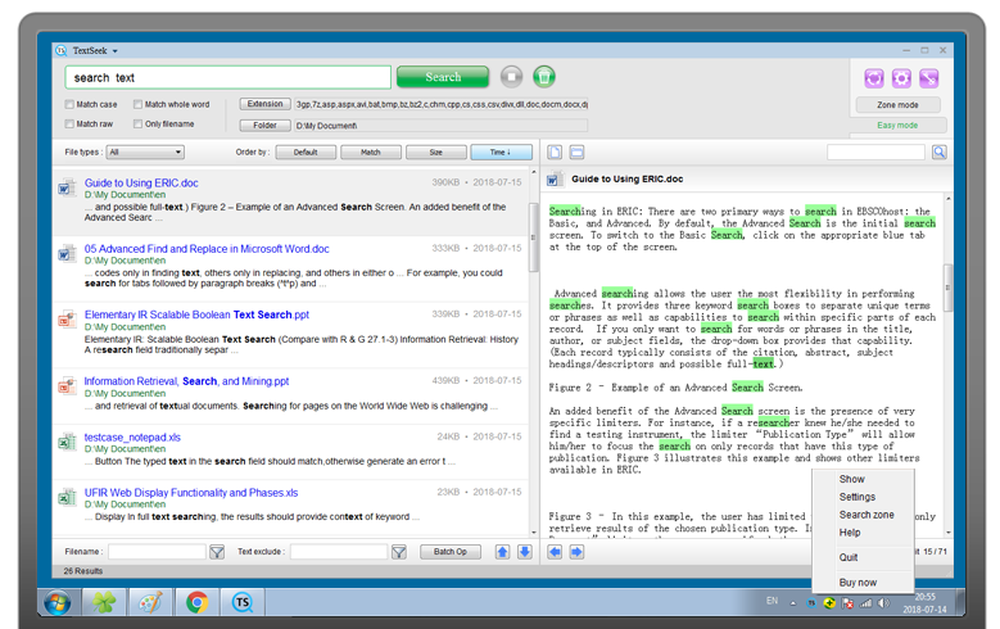
Task: Click the Filename filter input field
Action: pyautogui.click(x=157, y=552)
